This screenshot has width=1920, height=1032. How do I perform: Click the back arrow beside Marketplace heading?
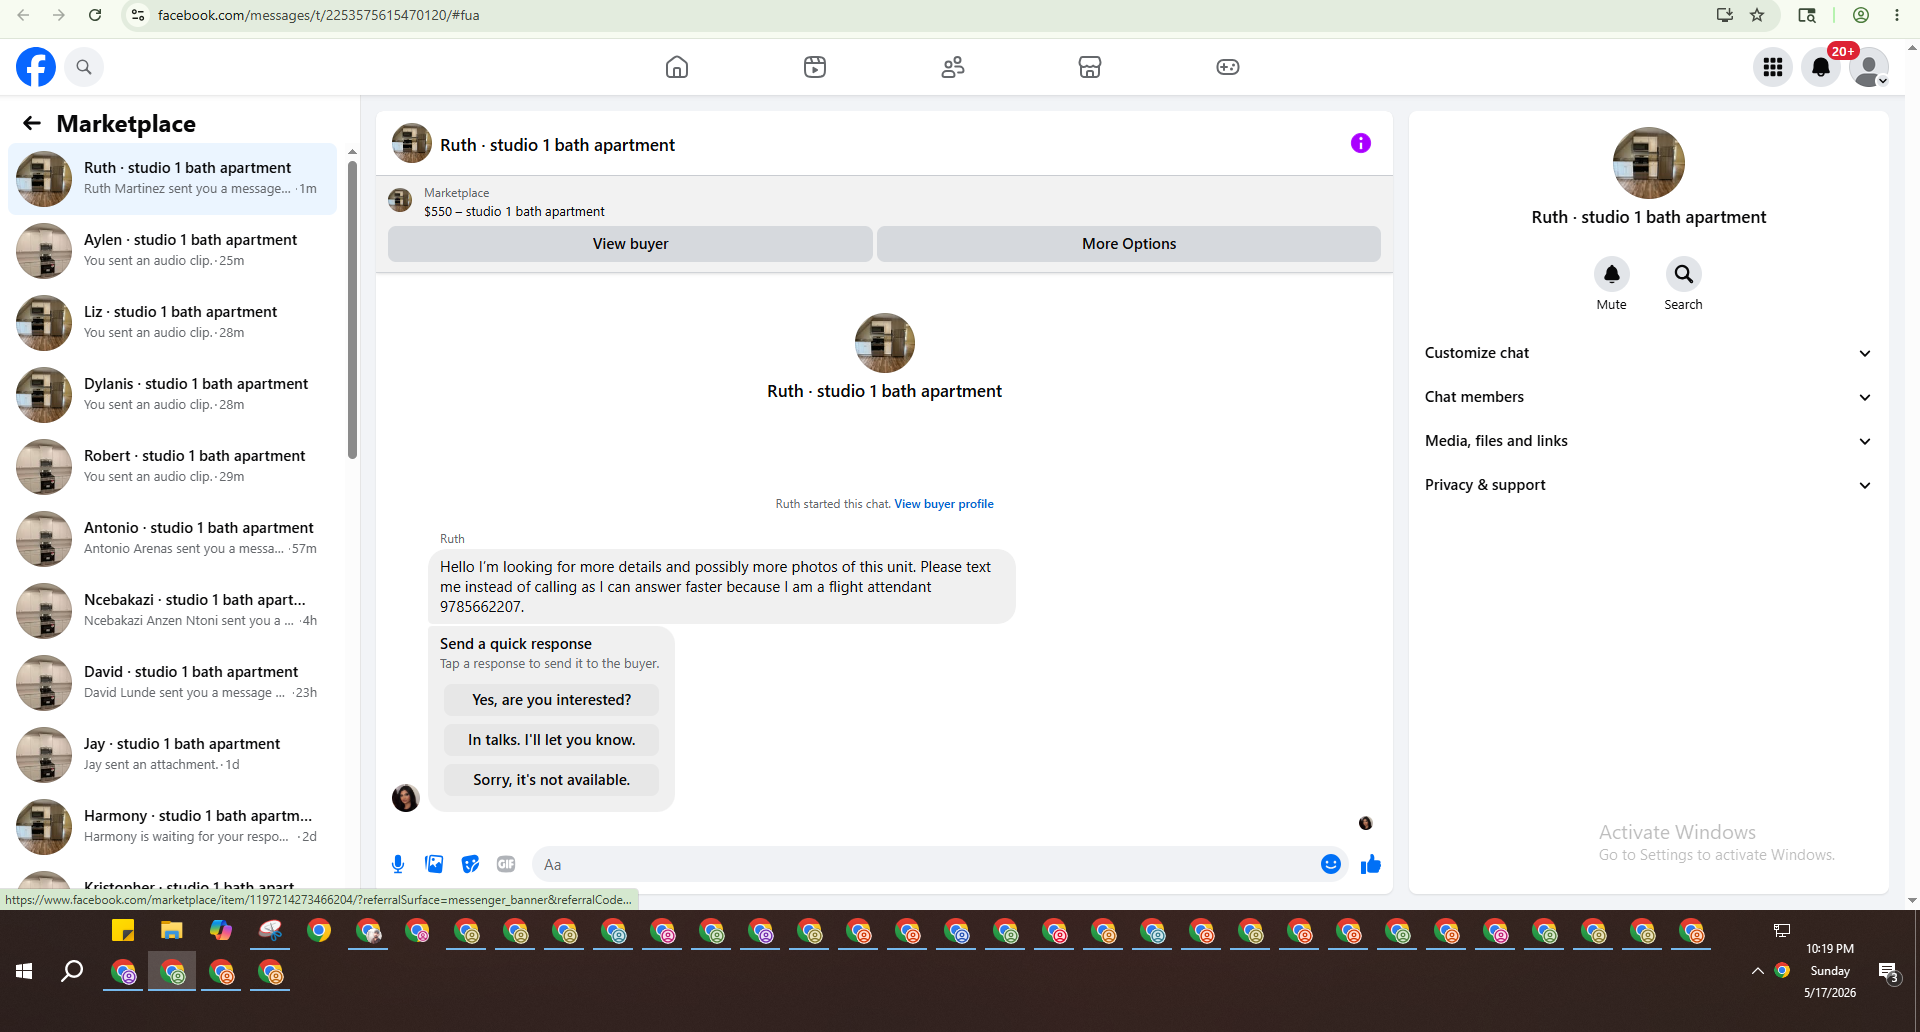32,123
